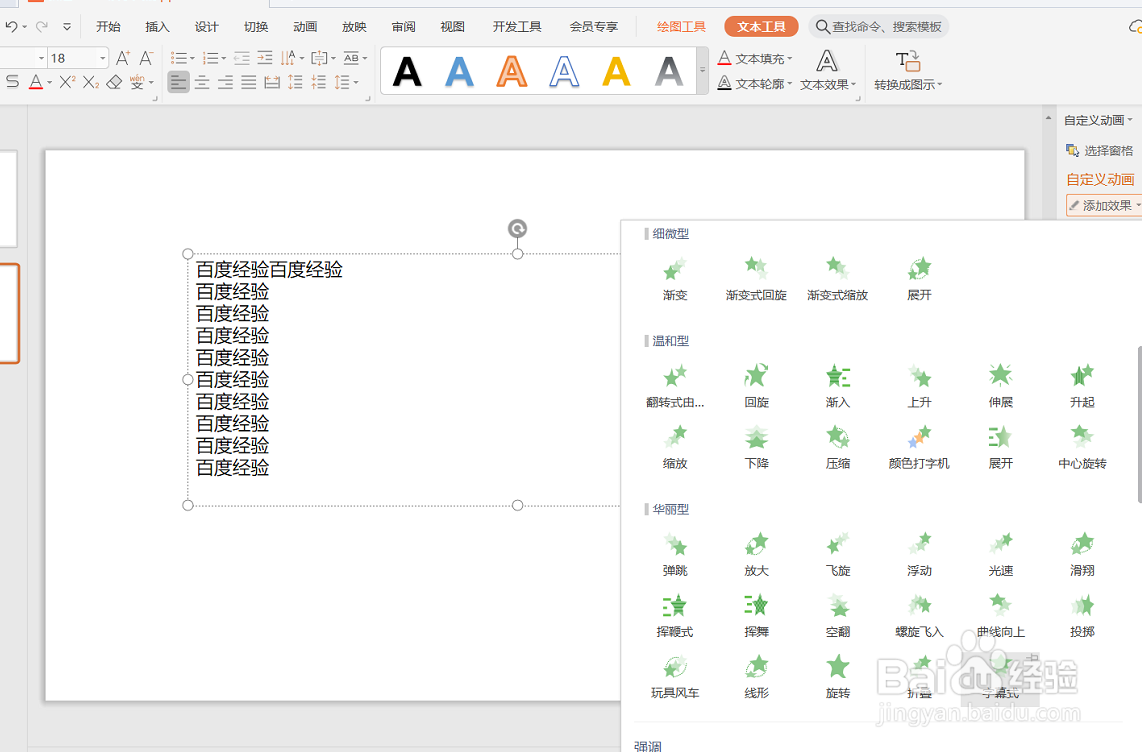
Task: Click the increase font size icon
Action: (x=123, y=56)
